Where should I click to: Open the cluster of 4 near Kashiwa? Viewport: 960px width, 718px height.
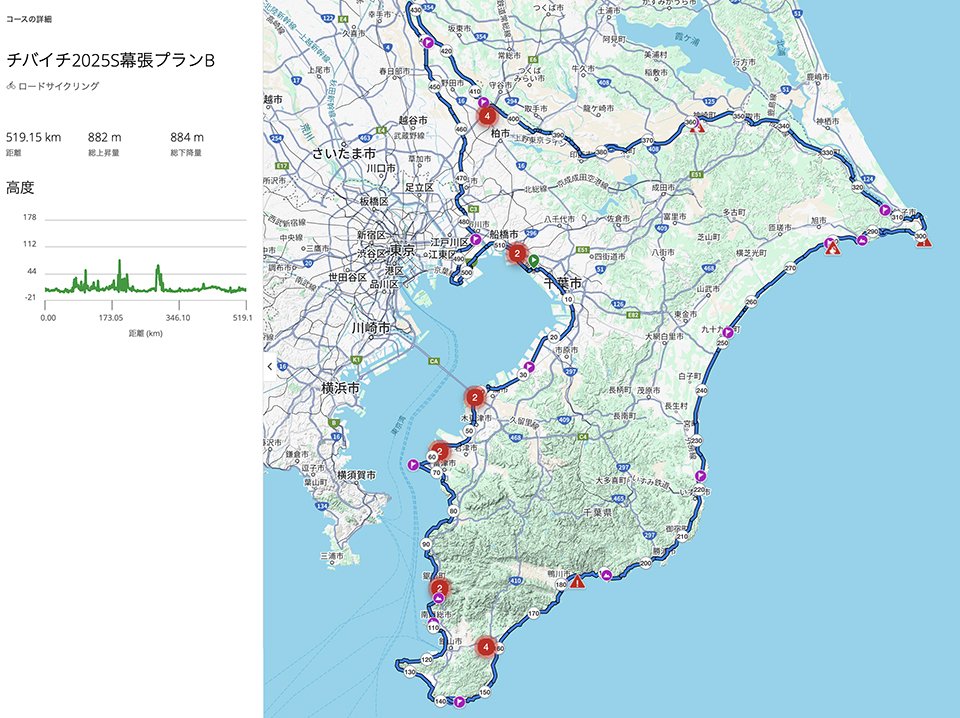pos(487,116)
